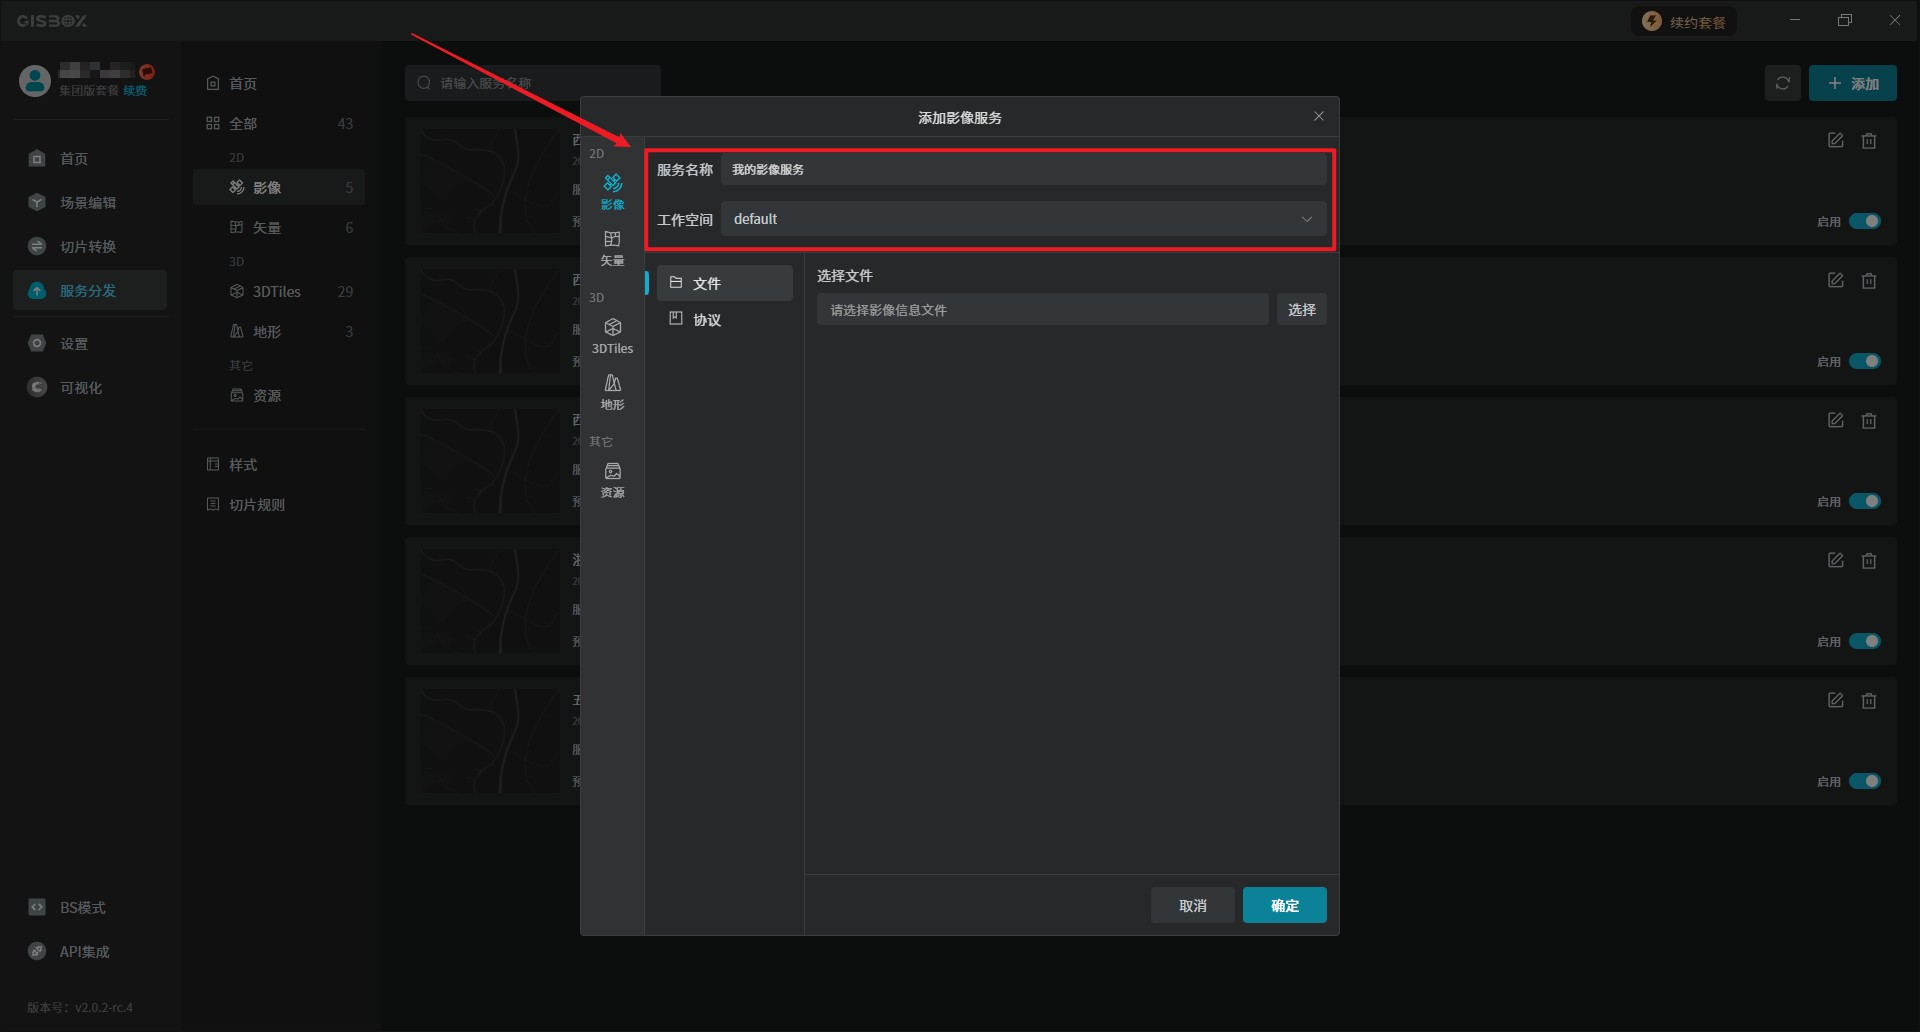The image size is (1920, 1032).
Task: Click the 服务名称 service name input field
Action: [1023, 169]
